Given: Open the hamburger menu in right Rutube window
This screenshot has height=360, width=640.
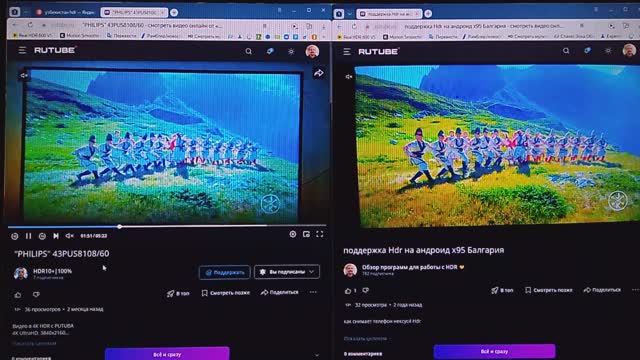Looking at the screenshot, I should pyautogui.click(x=347, y=51).
